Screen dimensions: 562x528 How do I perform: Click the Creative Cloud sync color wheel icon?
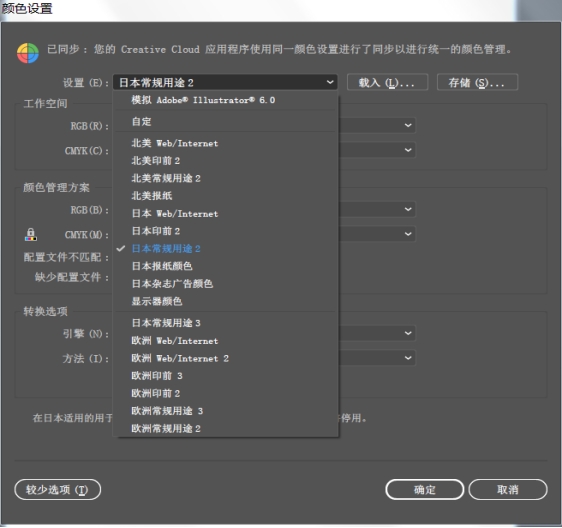pos(28,53)
